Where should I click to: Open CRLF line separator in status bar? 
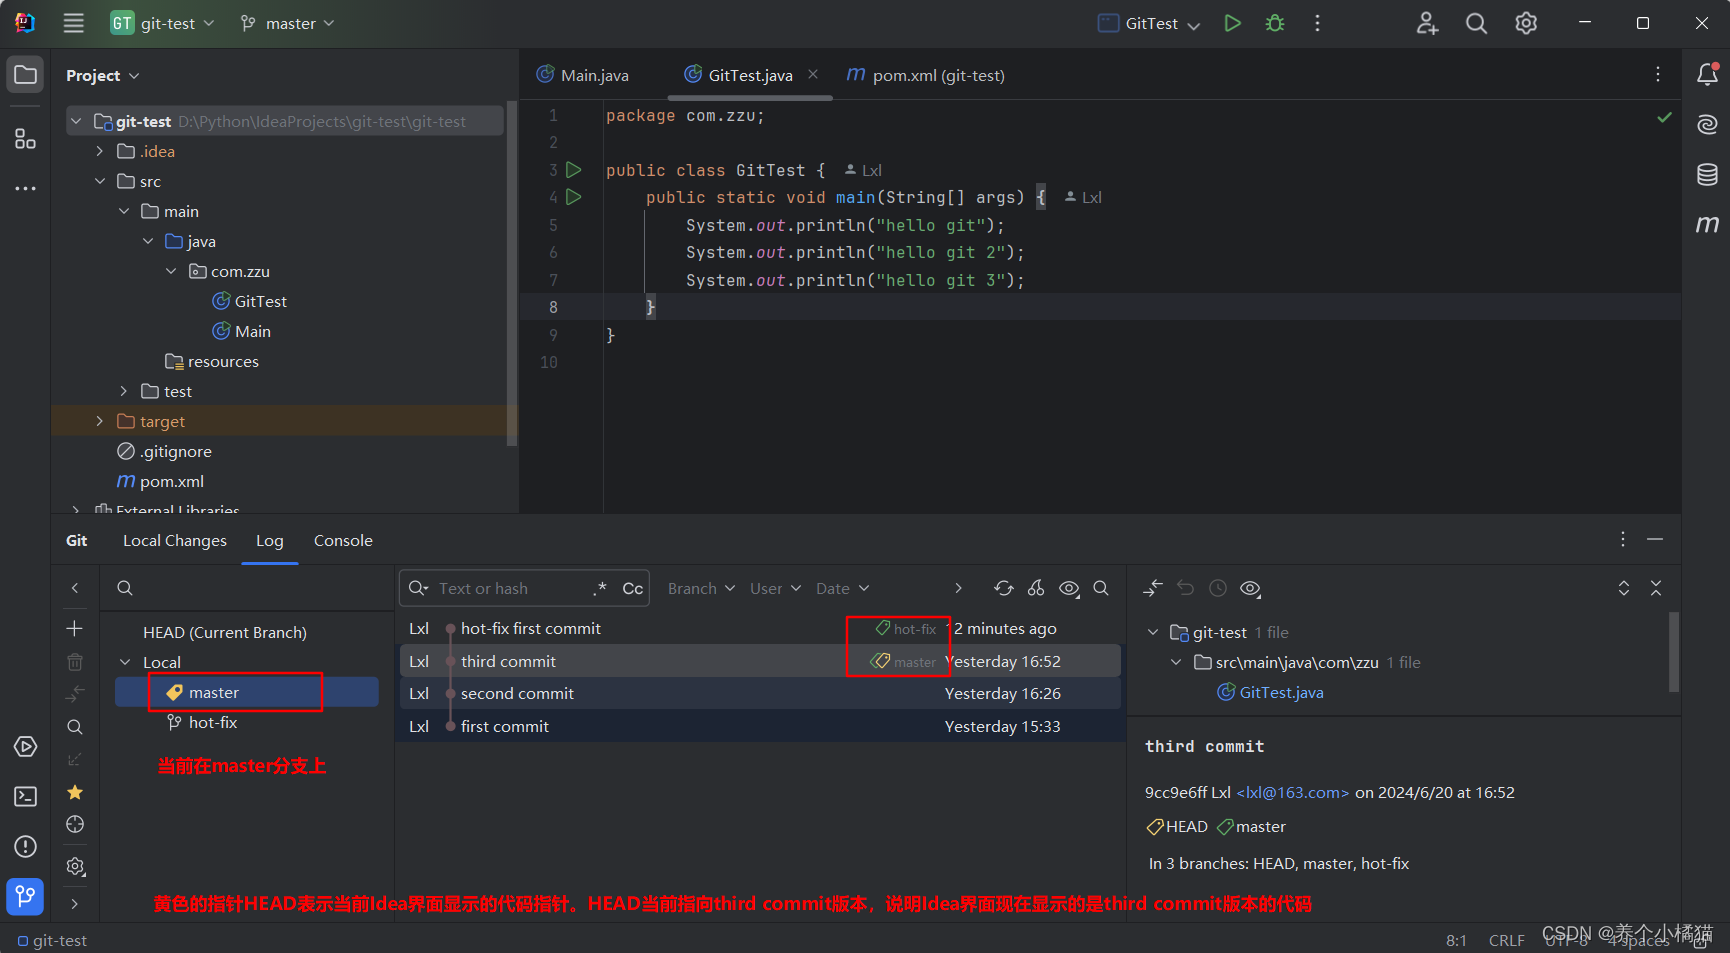click(x=1506, y=940)
